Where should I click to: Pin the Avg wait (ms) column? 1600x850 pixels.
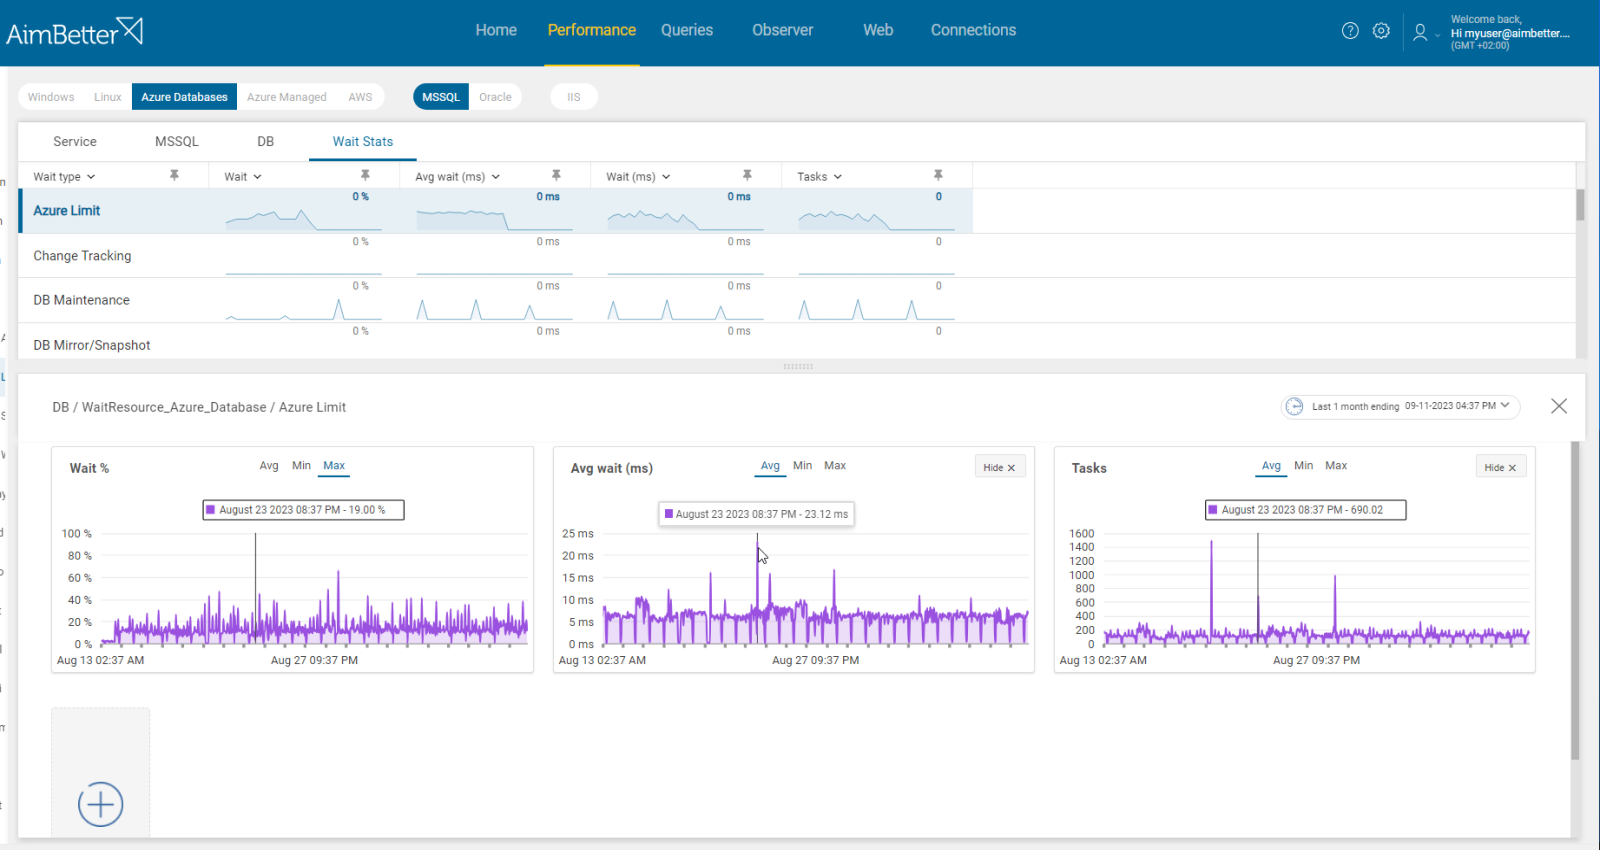coord(556,175)
